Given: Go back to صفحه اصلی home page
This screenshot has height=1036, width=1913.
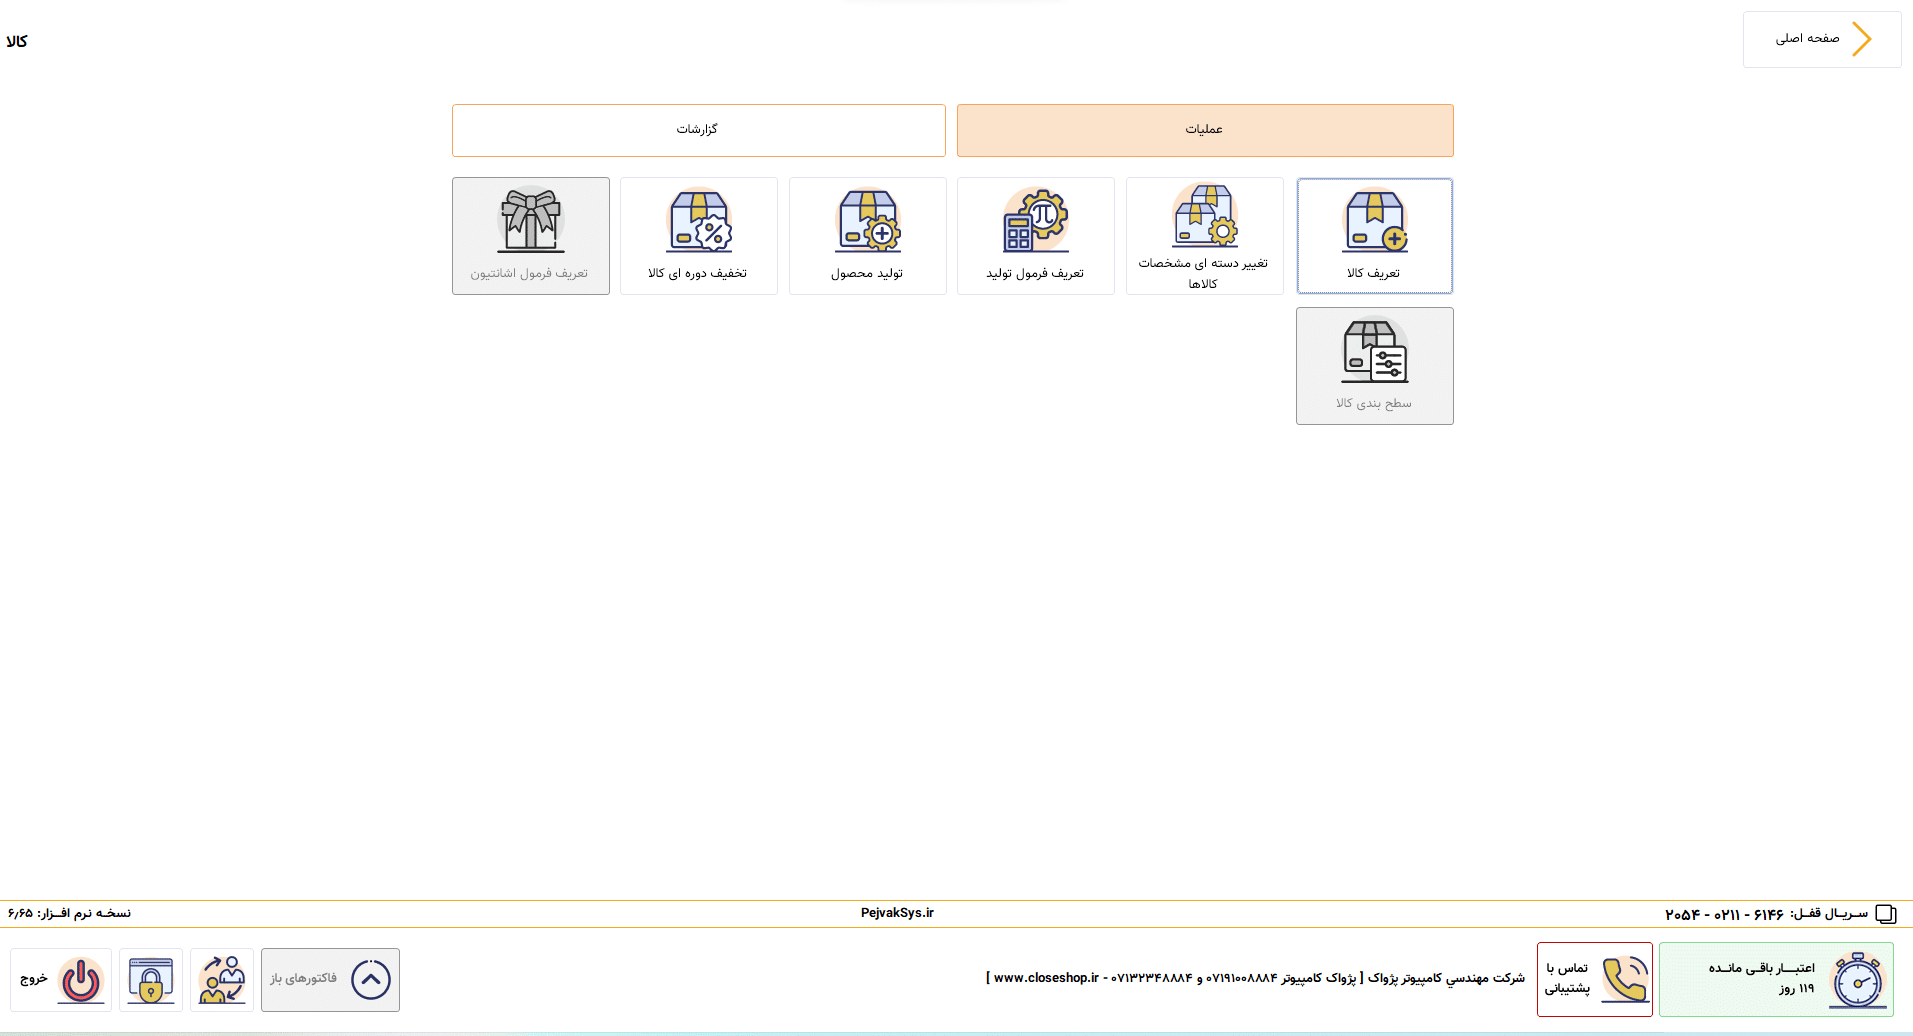Looking at the screenshot, I should click(1822, 39).
